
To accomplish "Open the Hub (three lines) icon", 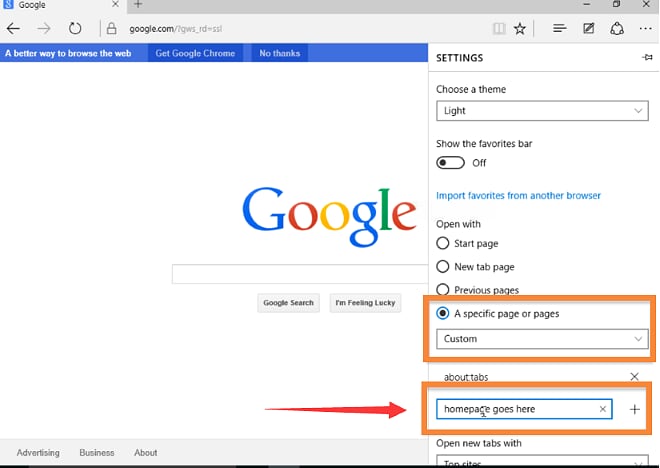I will pos(559,29).
